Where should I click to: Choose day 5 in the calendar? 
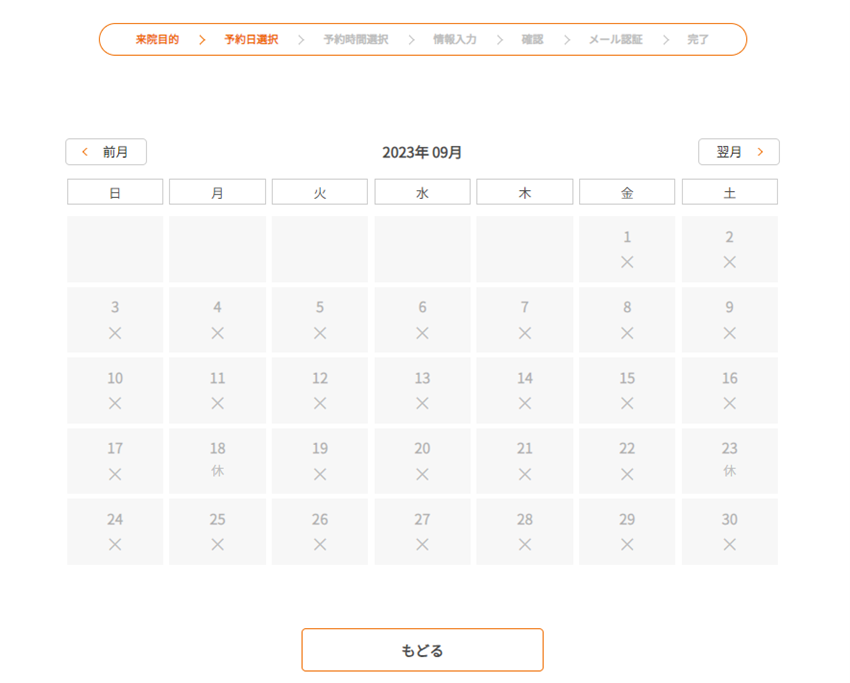pyautogui.click(x=320, y=320)
